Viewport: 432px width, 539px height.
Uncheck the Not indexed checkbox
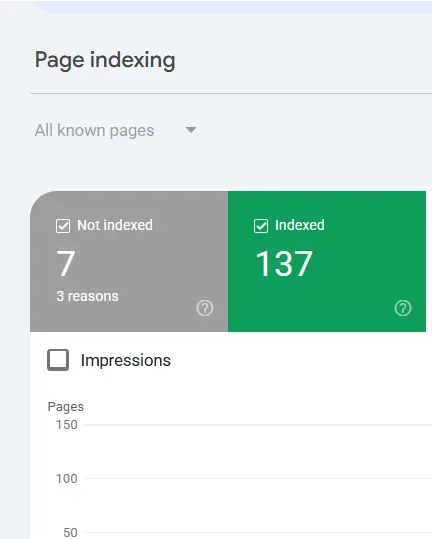(63, 226)
